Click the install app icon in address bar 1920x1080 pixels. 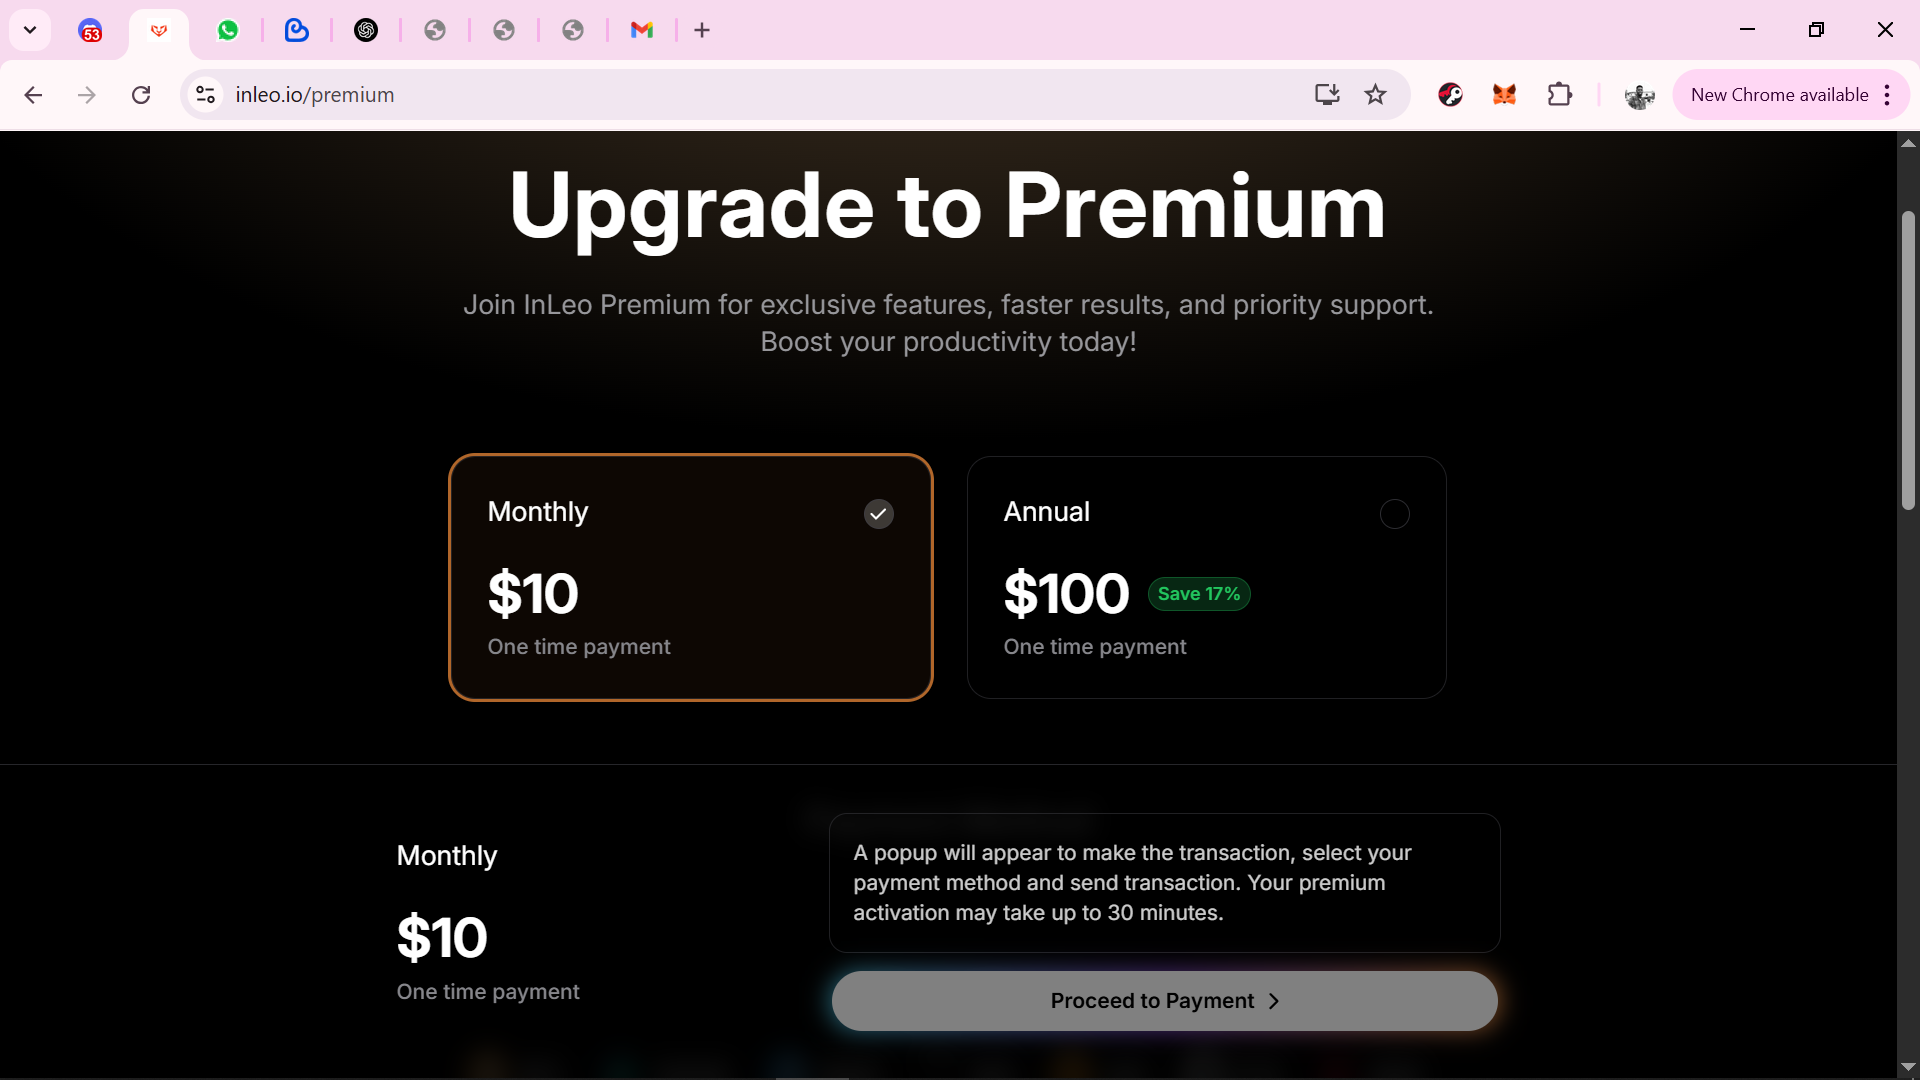(1327, 95)
